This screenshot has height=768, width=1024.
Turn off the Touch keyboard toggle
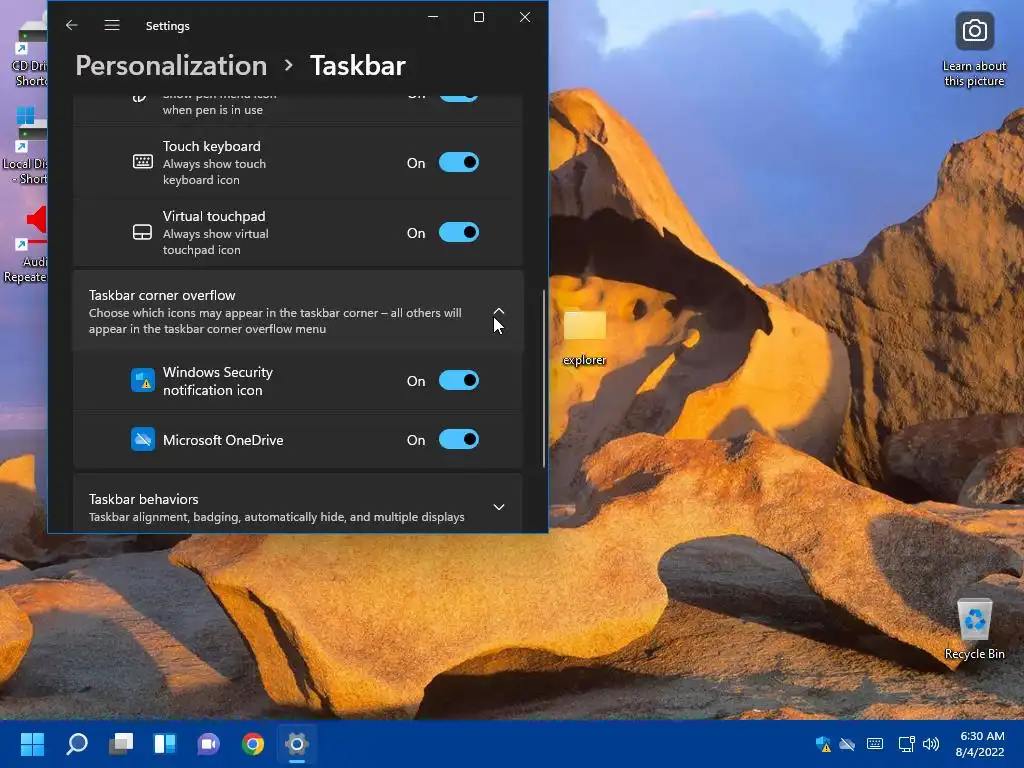click(x=458, y=163)
